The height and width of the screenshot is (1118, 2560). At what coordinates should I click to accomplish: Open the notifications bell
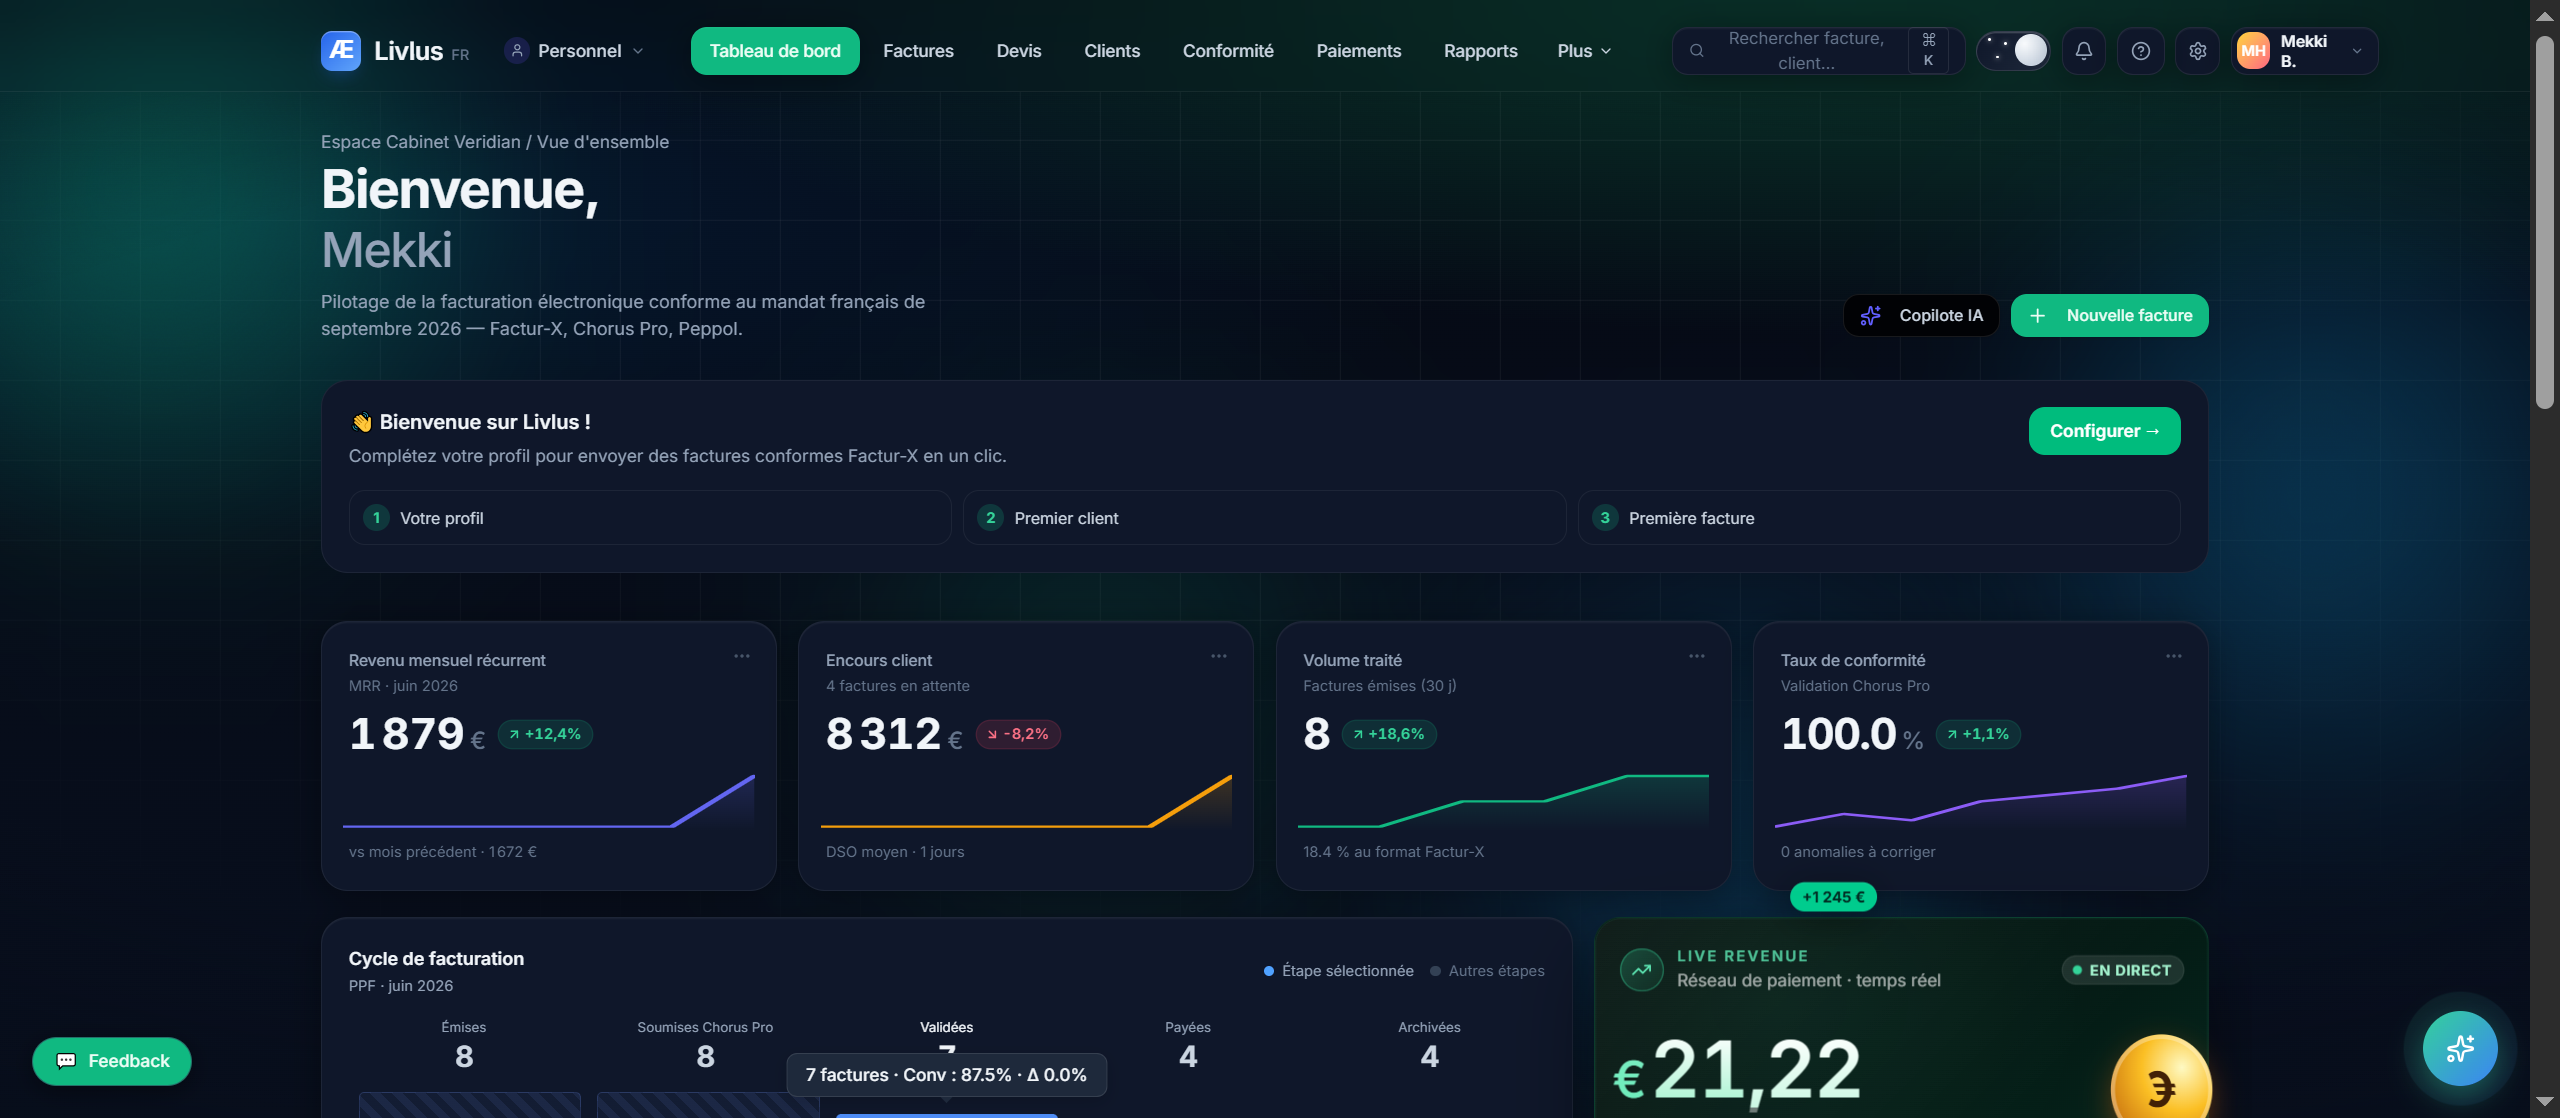coord(2084,51)
